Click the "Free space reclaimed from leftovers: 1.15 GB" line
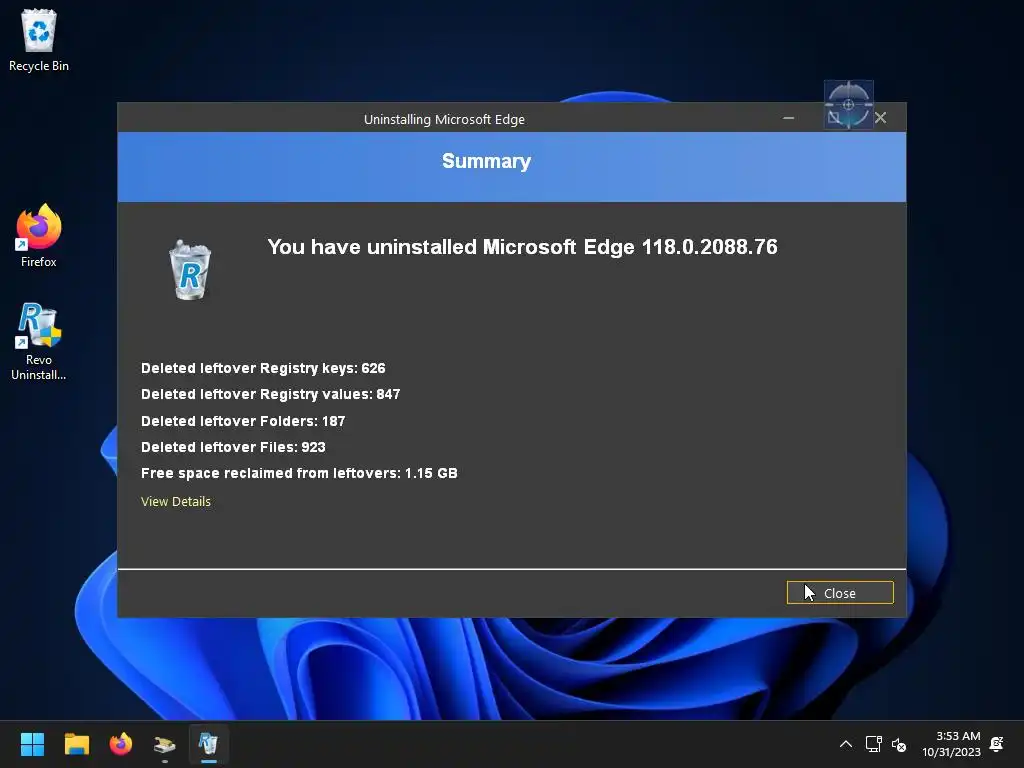 (299, 473)
